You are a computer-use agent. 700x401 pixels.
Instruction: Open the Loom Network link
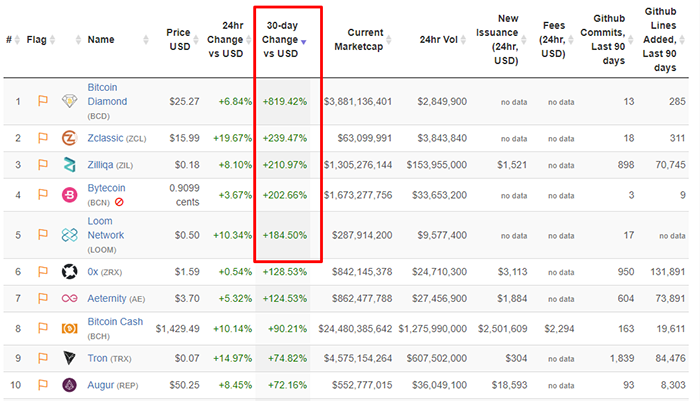106,228
